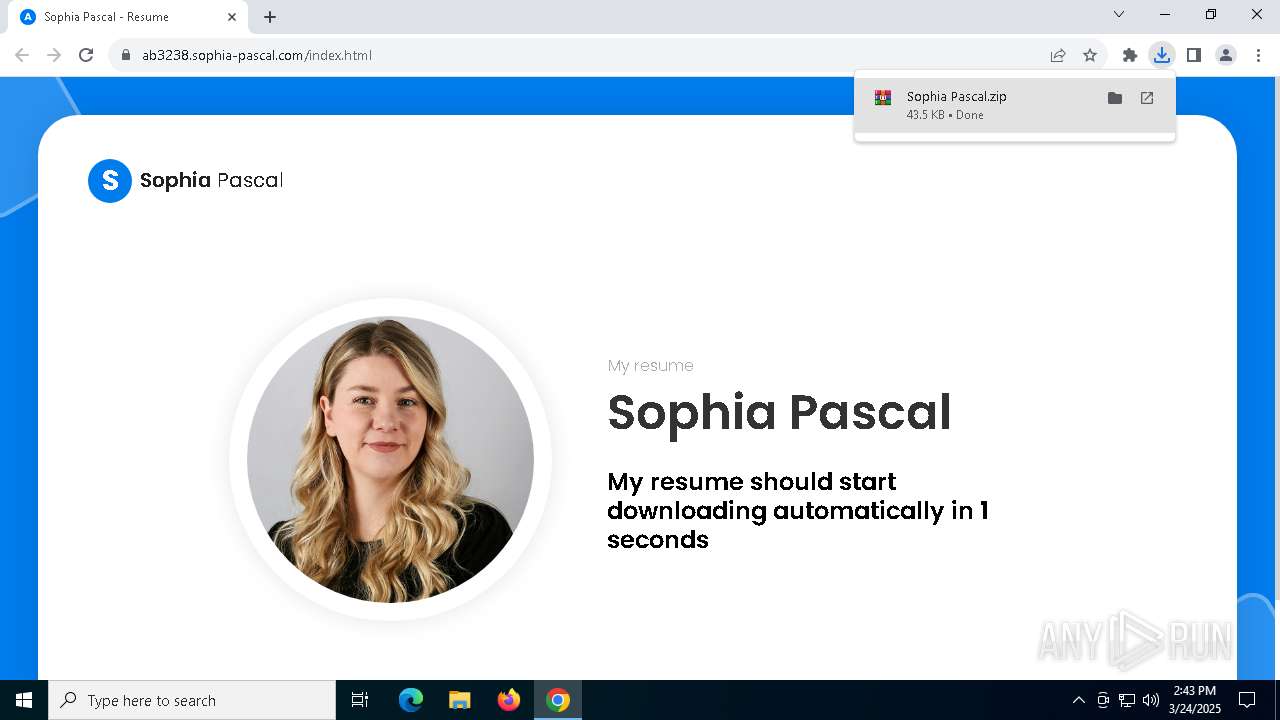Open the side panel icon
Viewport: 1280px width, 720px height.
pos(1193,55)
